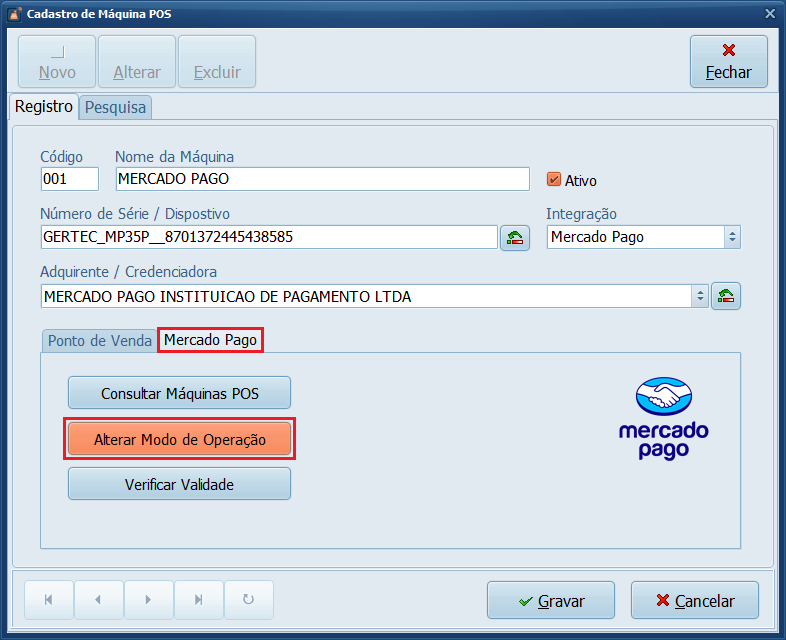Save with the Gravar button
This screenshot has width=786, height=640.
tap(551, 600)
